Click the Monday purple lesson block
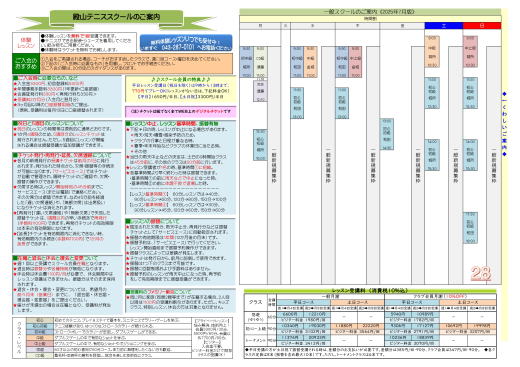 click(x=260, y=90)
